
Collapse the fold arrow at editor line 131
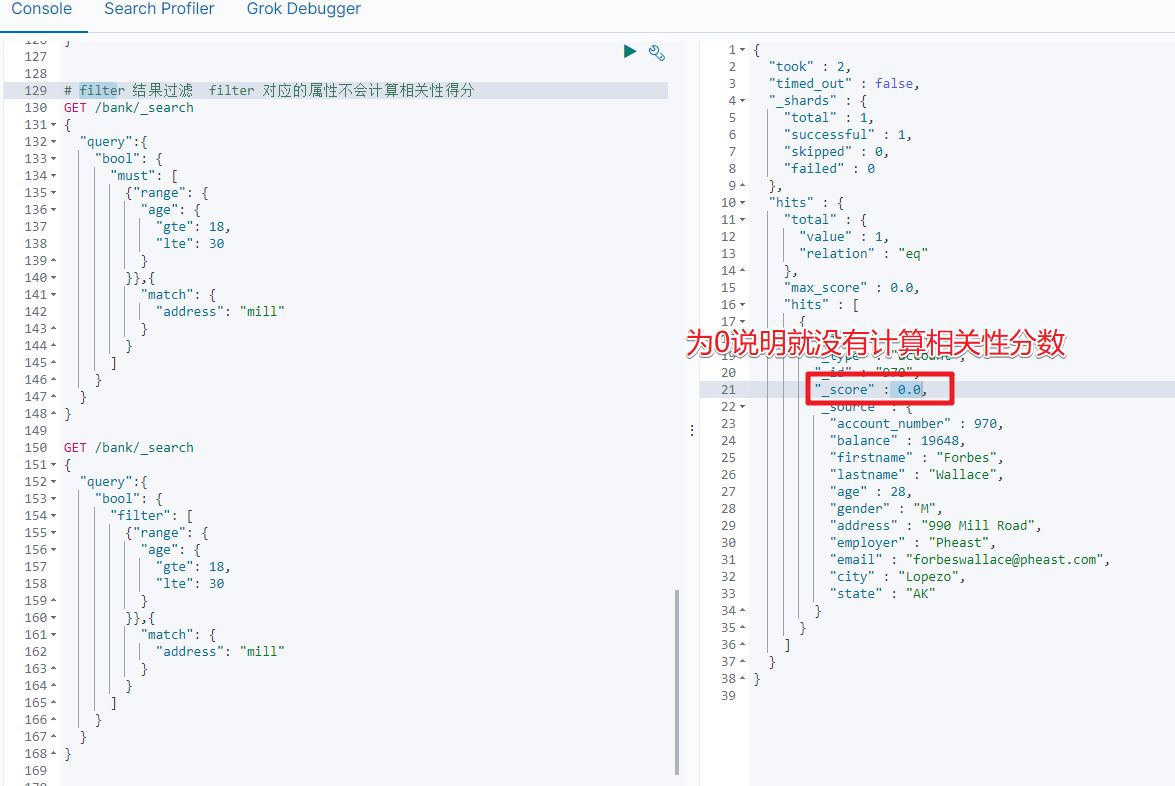coord(53,125)
